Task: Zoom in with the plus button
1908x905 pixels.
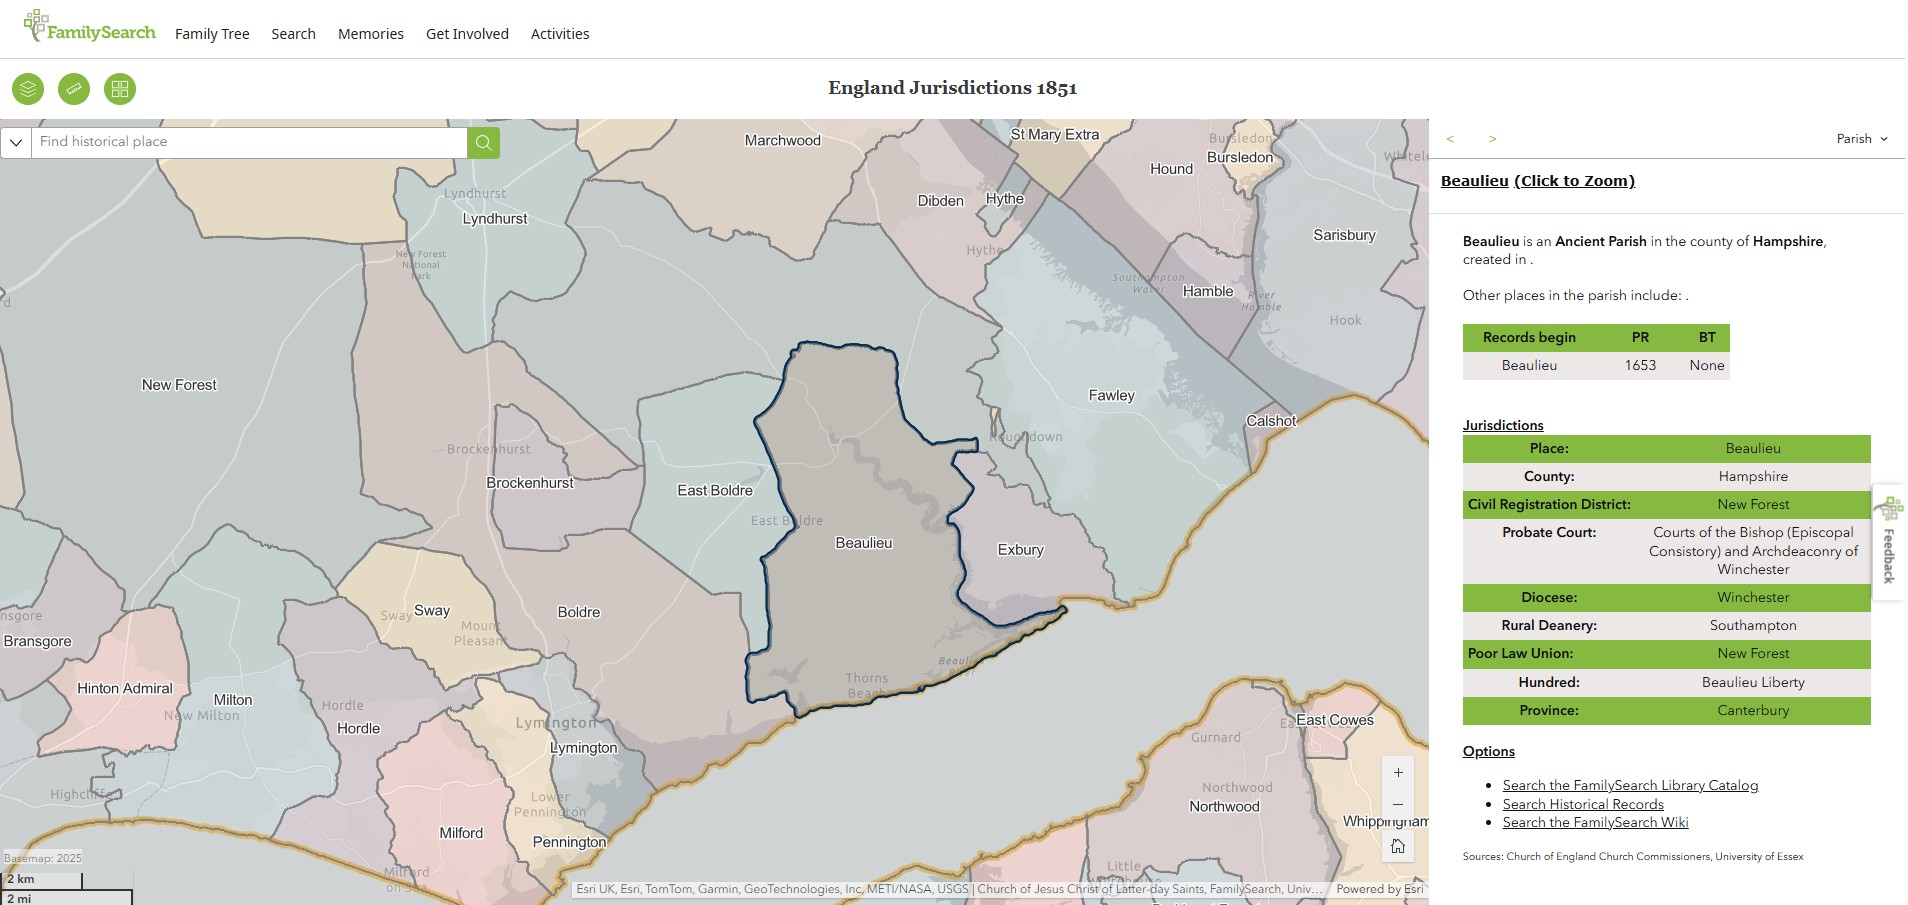Action: point(1398,773)
